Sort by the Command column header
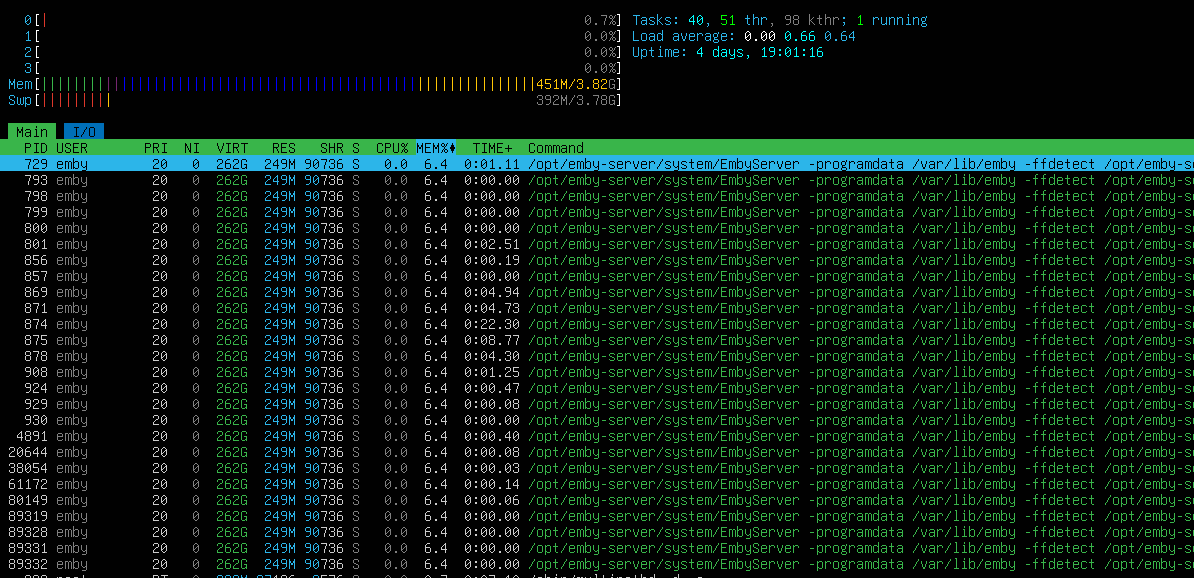1194x578 pixels. click(555, 148)
